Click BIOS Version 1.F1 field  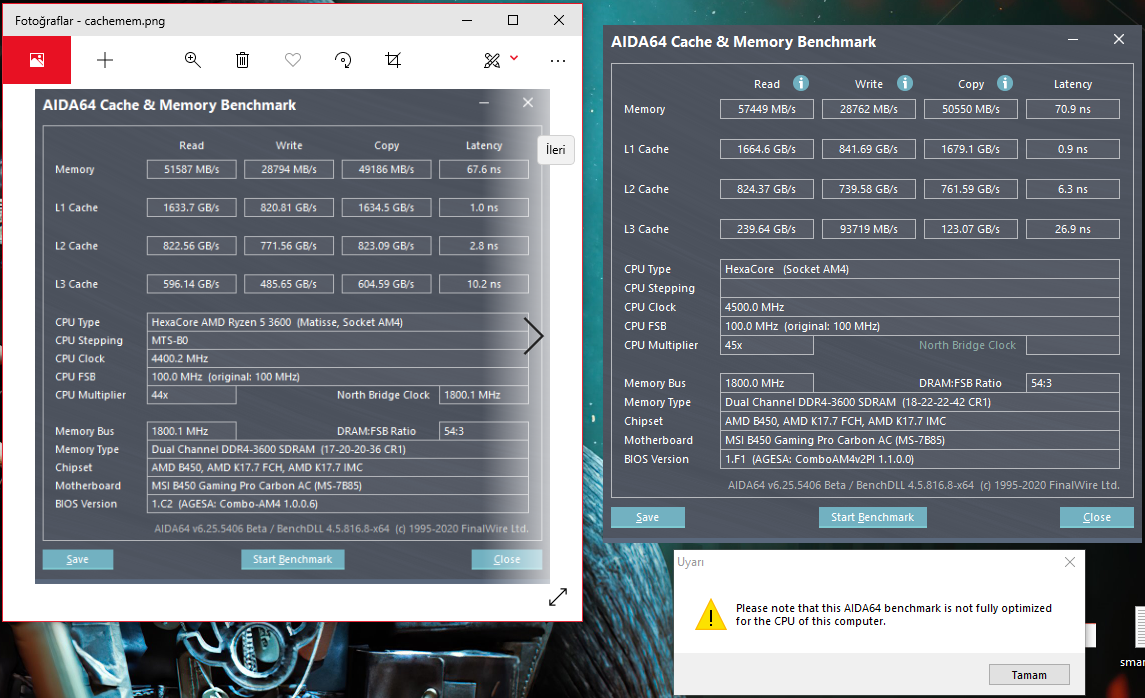(x=919, y=459)
